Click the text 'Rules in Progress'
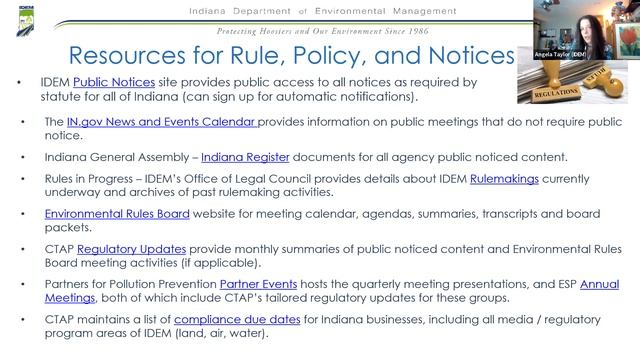This screenshot has height=360, width=640. [89, 179]
